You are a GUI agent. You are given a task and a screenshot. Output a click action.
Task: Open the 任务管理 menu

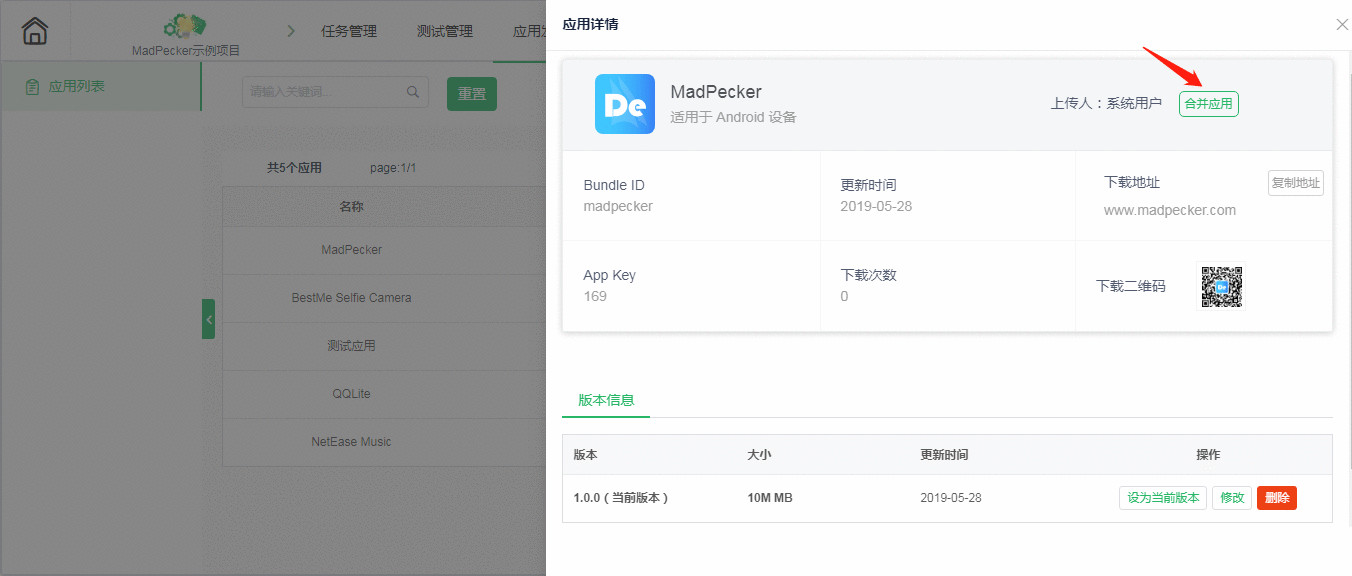pos(349,31)
